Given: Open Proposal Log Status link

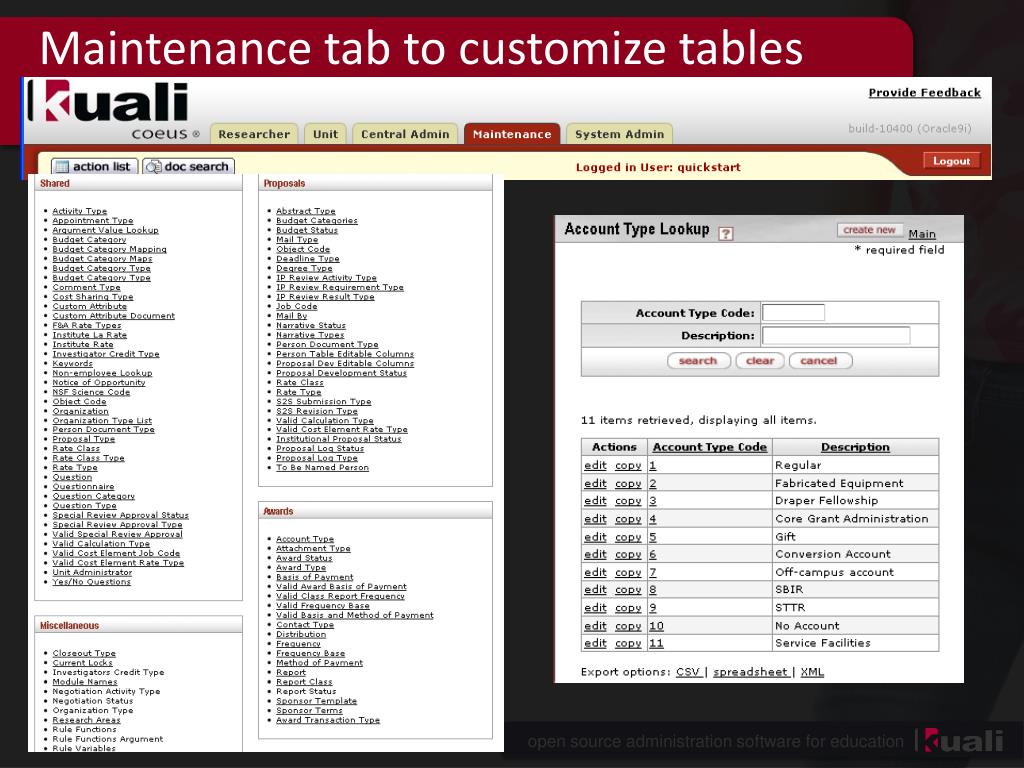Looking at the screenshot, I should (x=319, y=449).
